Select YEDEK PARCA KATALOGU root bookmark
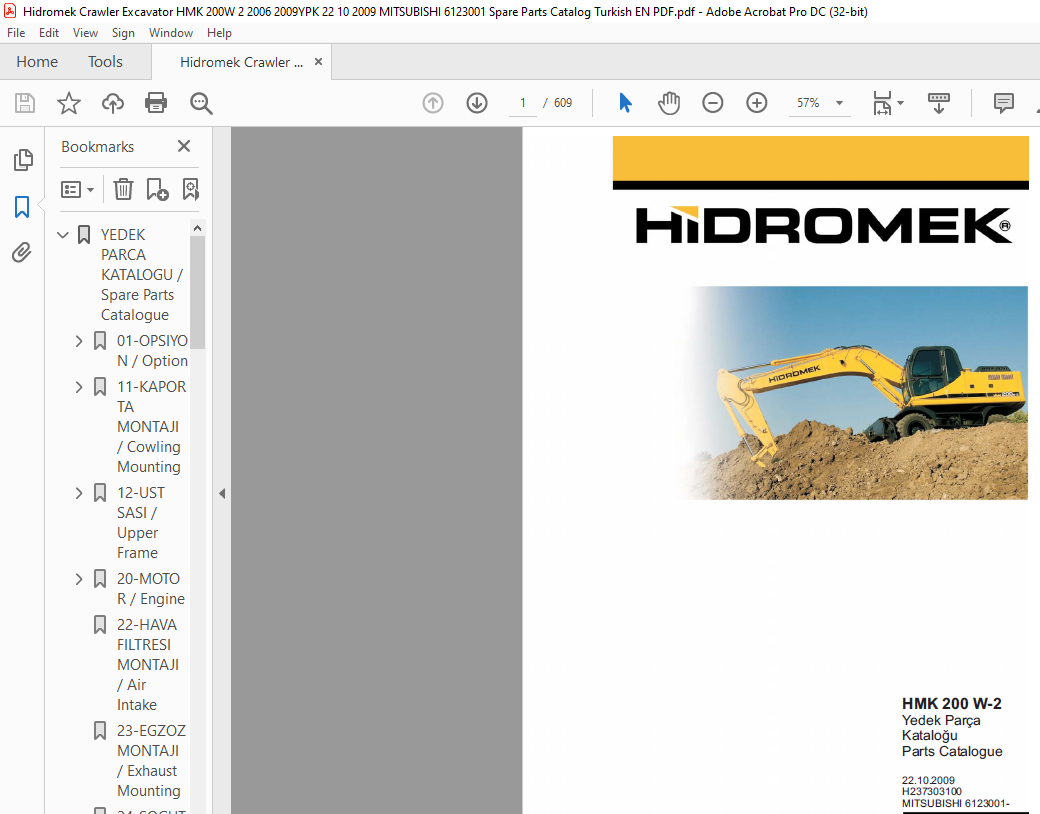This screenshot has width=1040, height=814. point(141,275)
